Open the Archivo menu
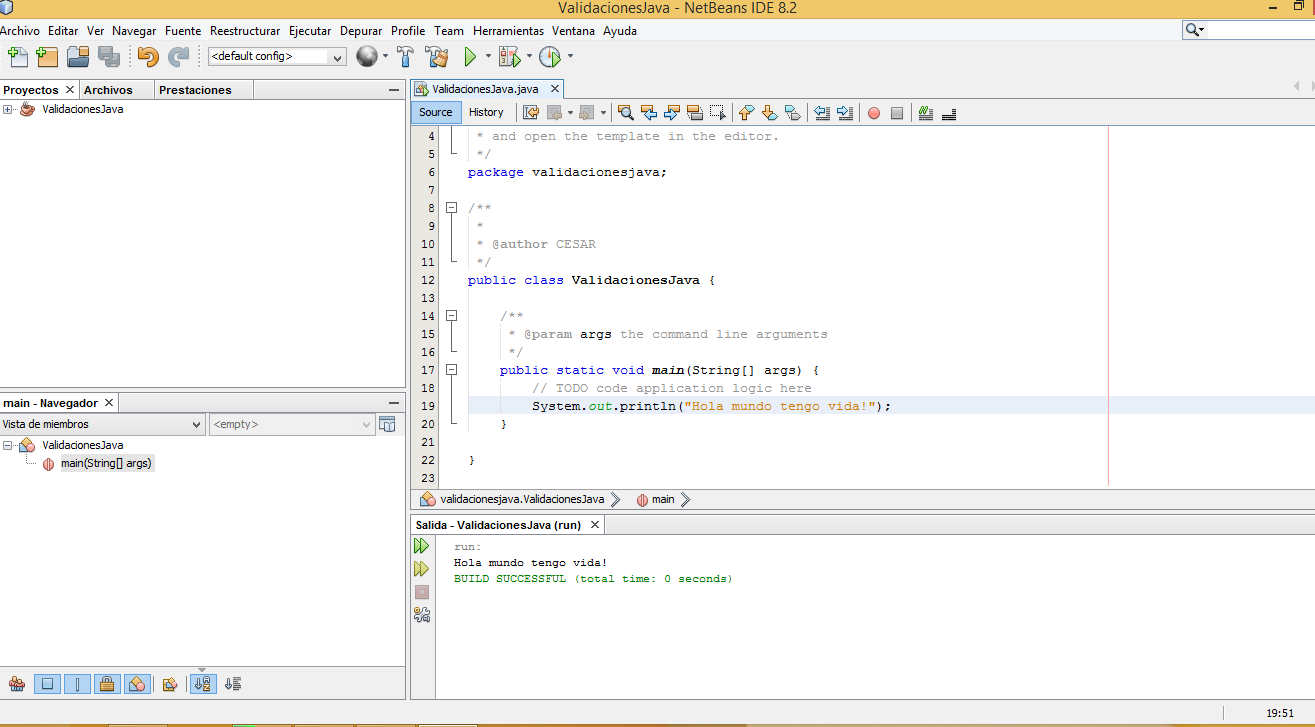1315x727 pixels. tap(20, 31)
